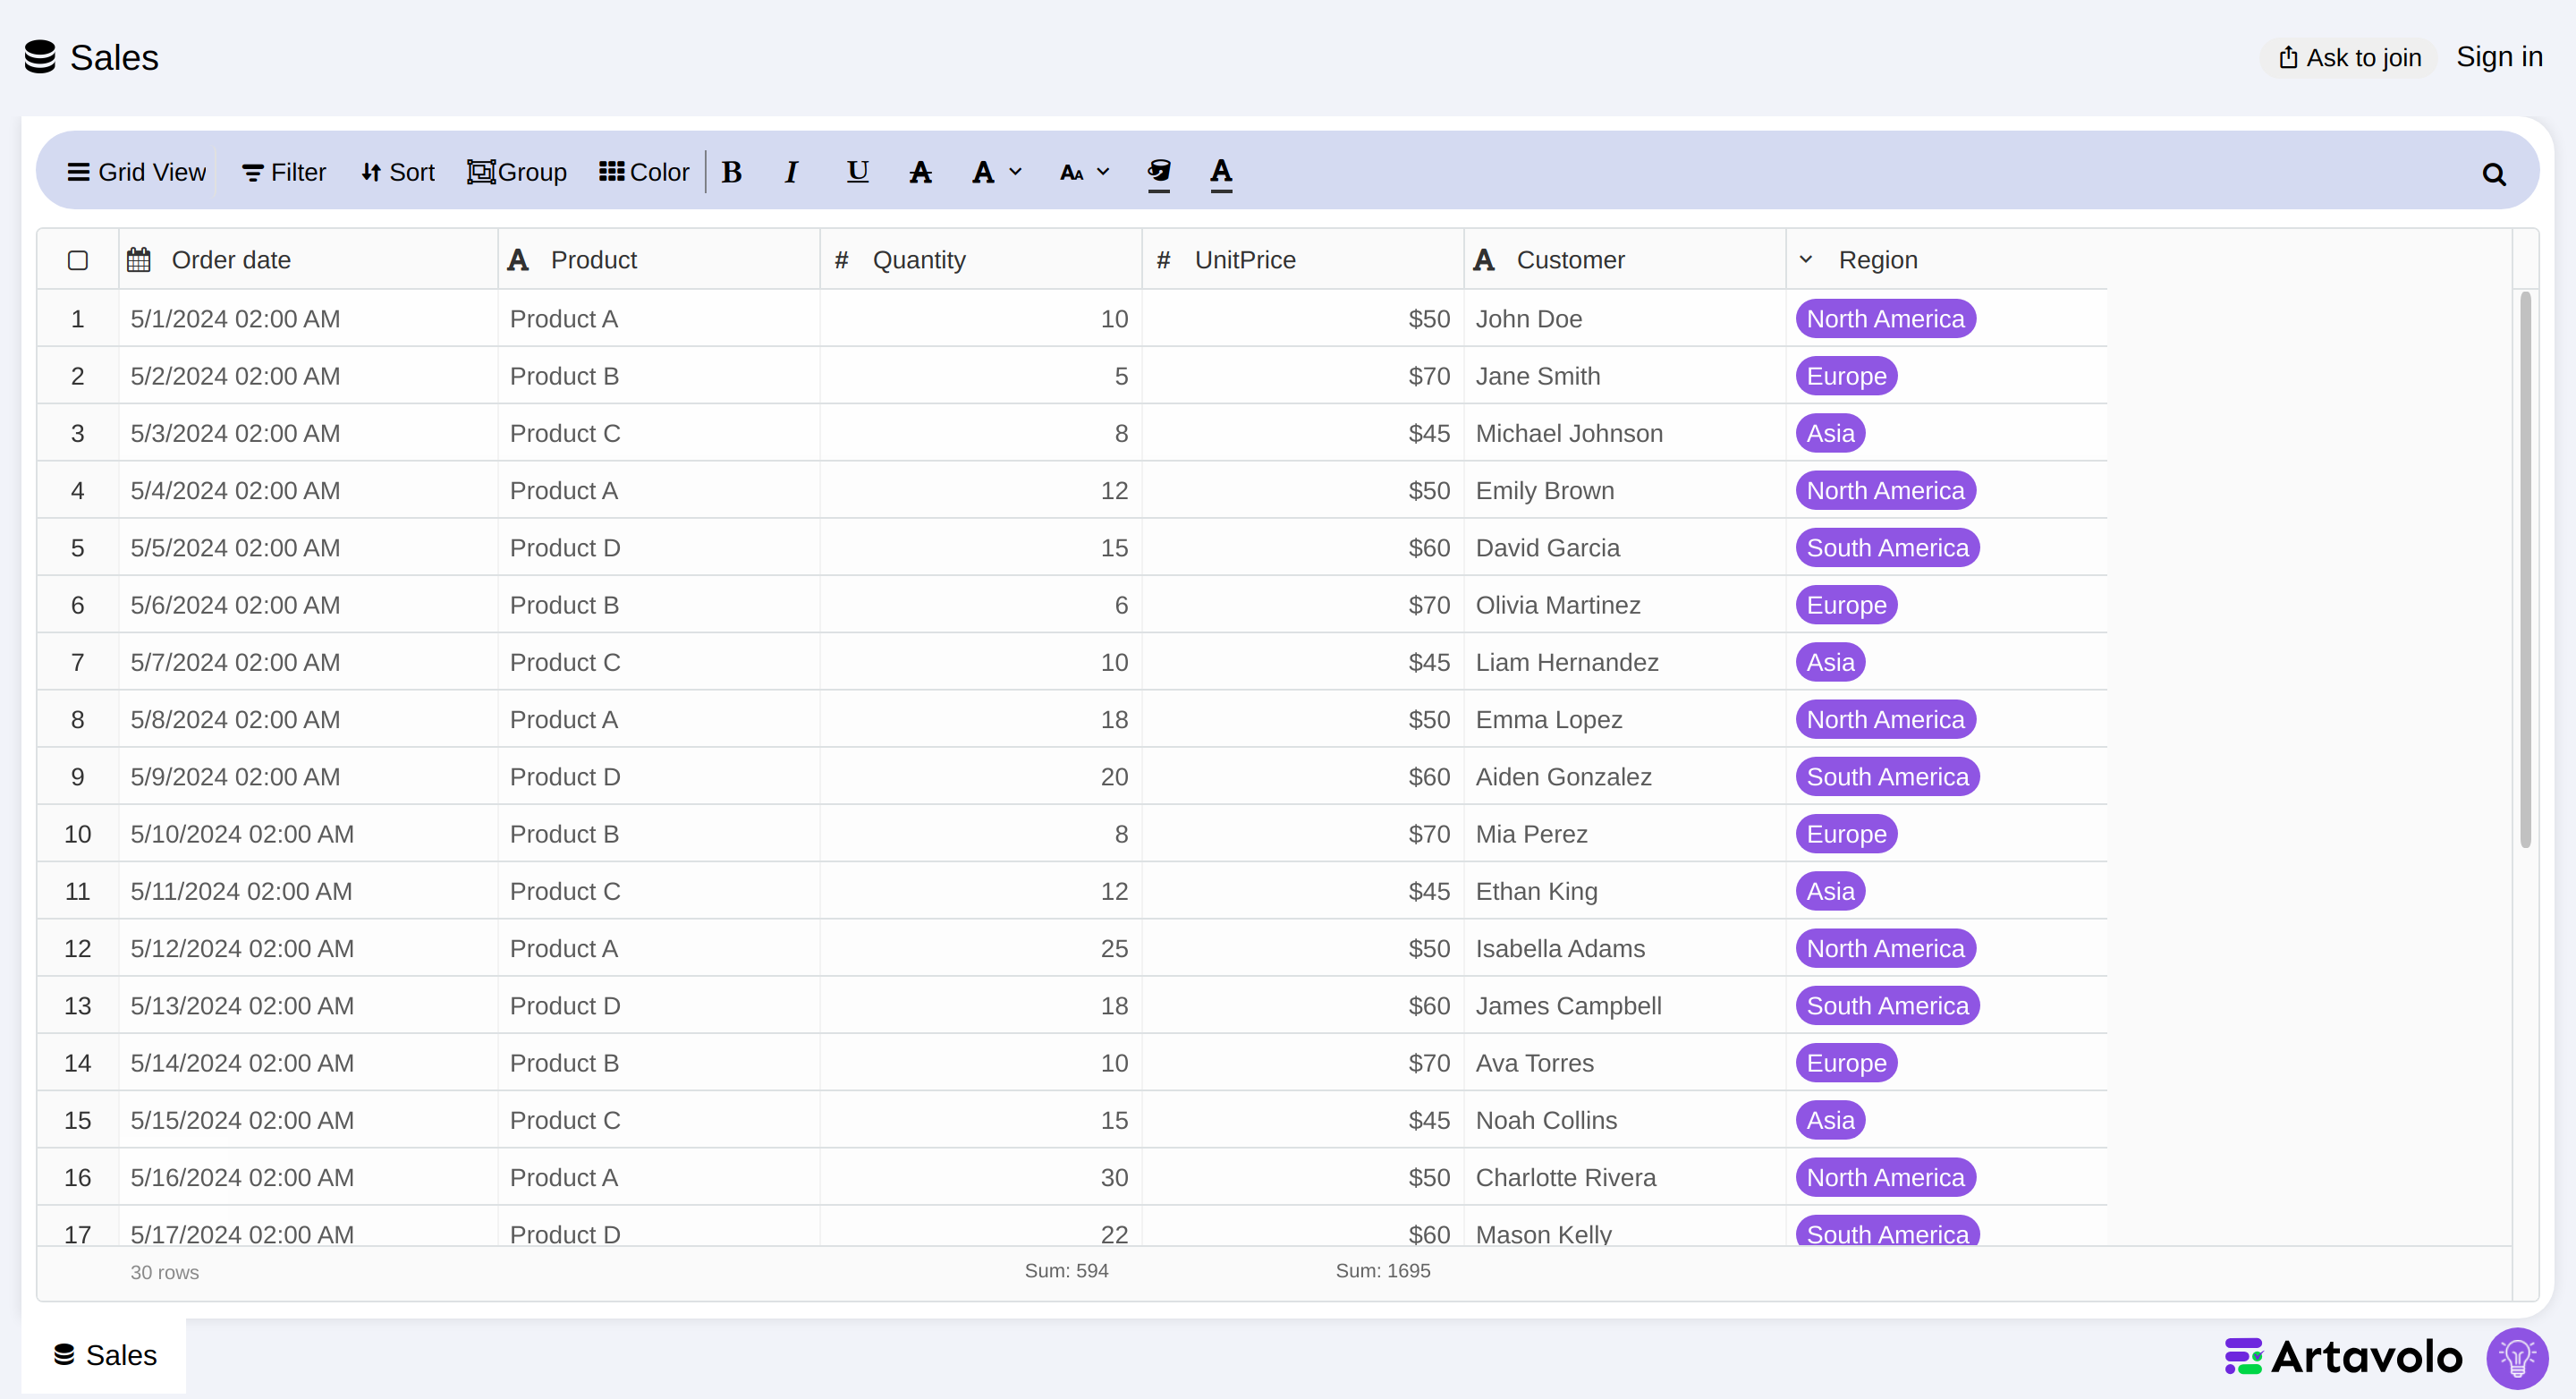Viewport: 2576px width, 1399px height.
Task: Click the Michael Johnson customer cell
Action: 1625,433
